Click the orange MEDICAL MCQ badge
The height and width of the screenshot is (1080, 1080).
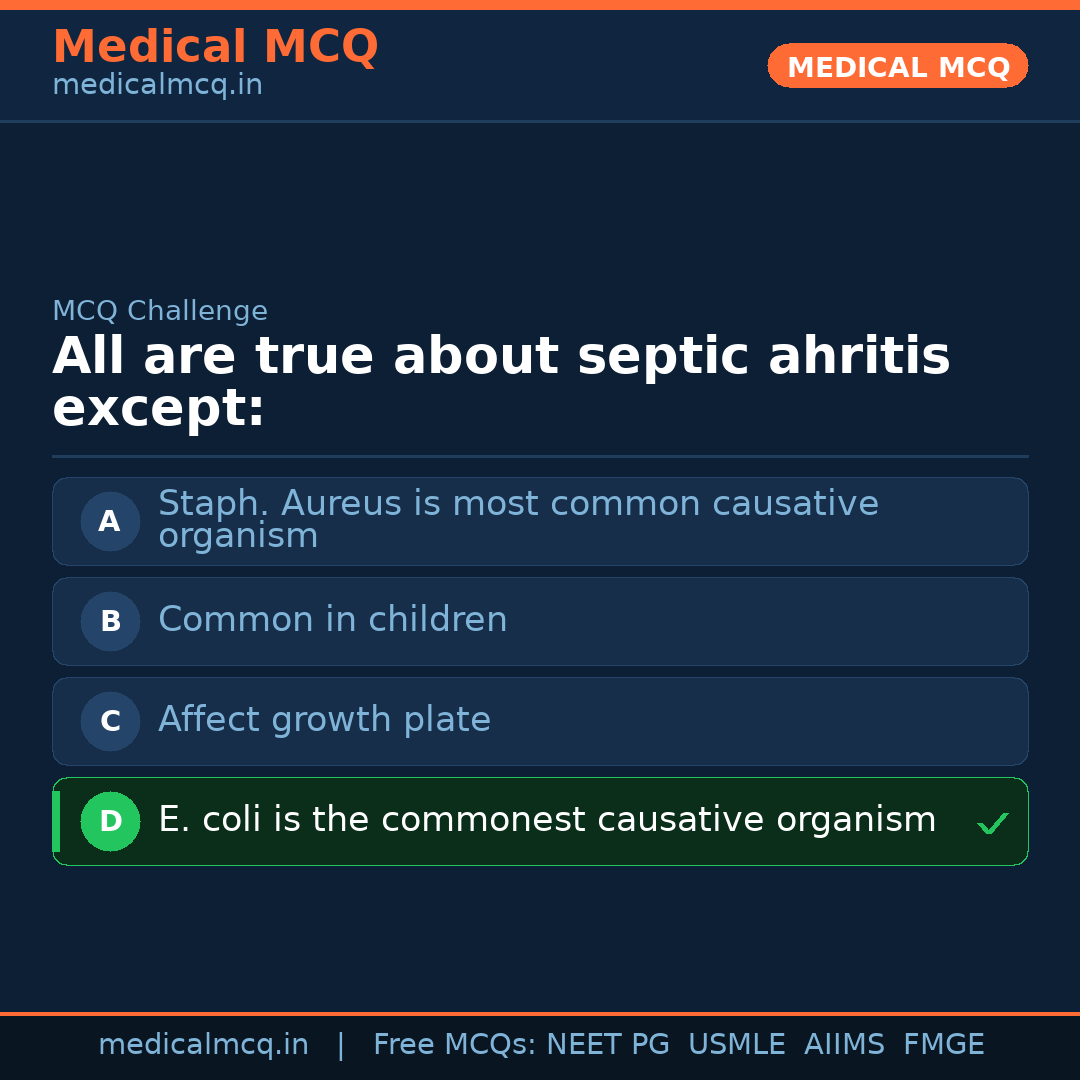click(x=897, y=66)
